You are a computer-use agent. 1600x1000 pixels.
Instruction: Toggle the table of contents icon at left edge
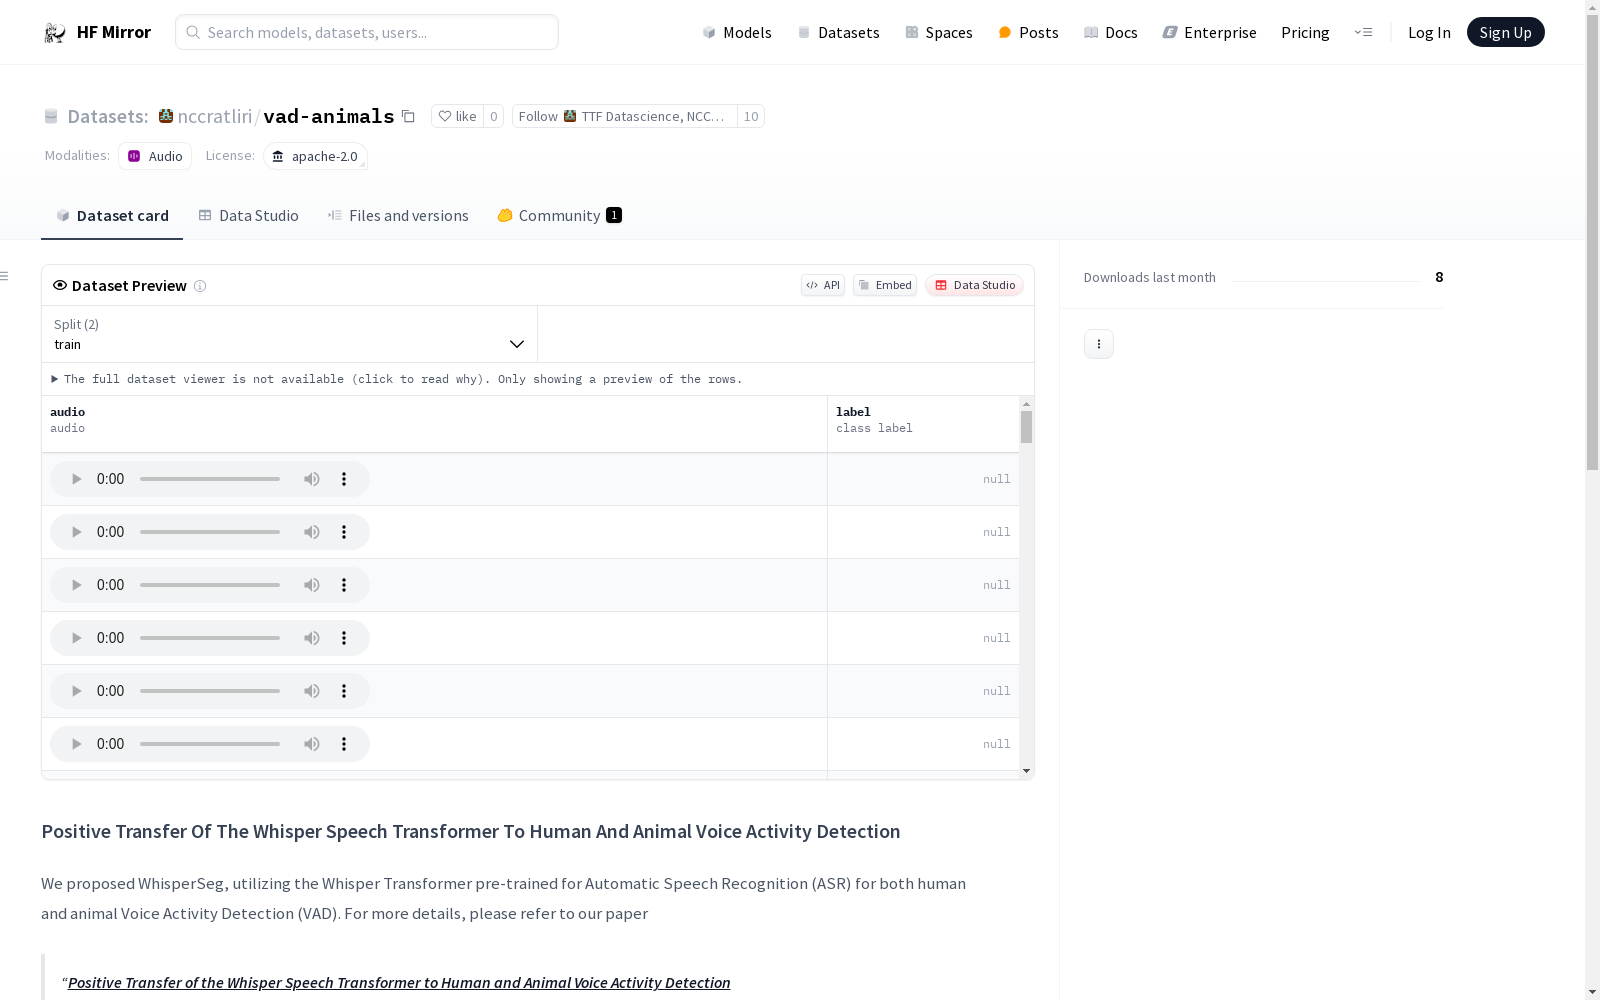click(5, 276)
